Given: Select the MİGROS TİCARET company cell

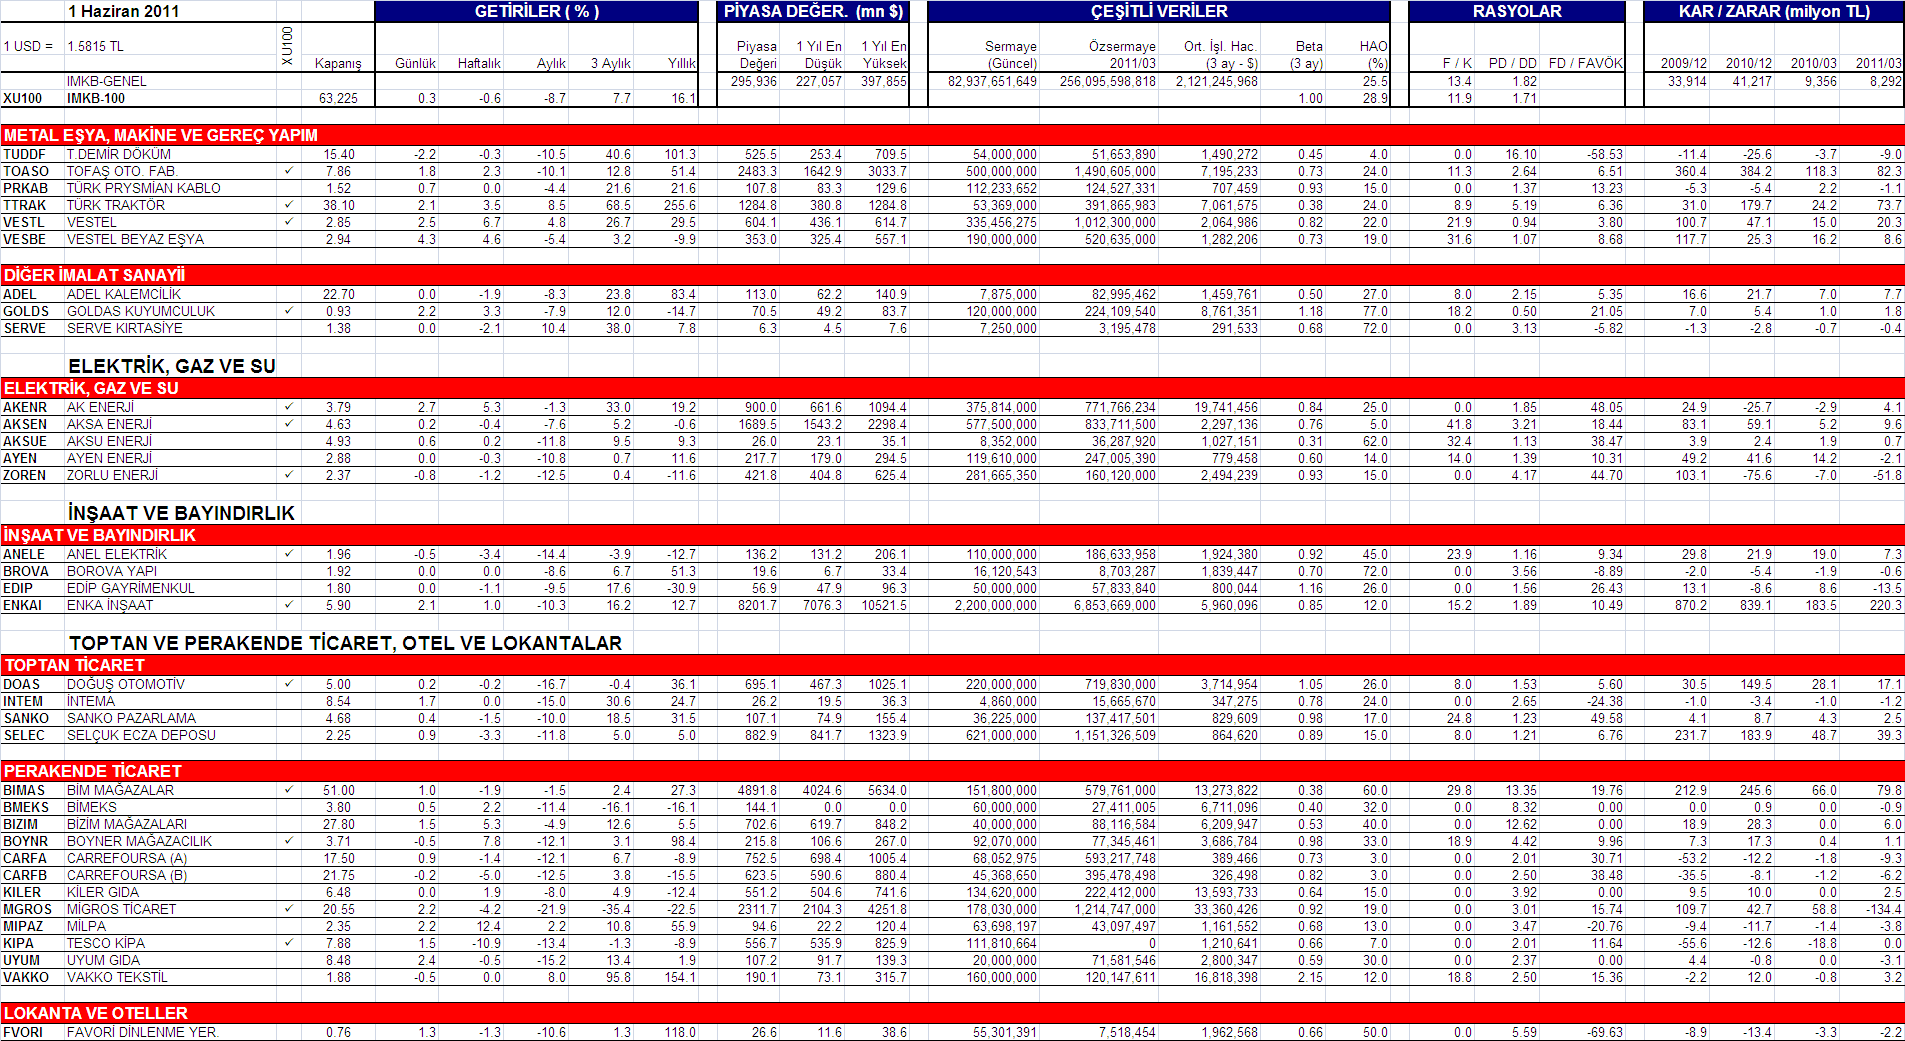Looking at the screenshot, I should (x=121, y=909).
